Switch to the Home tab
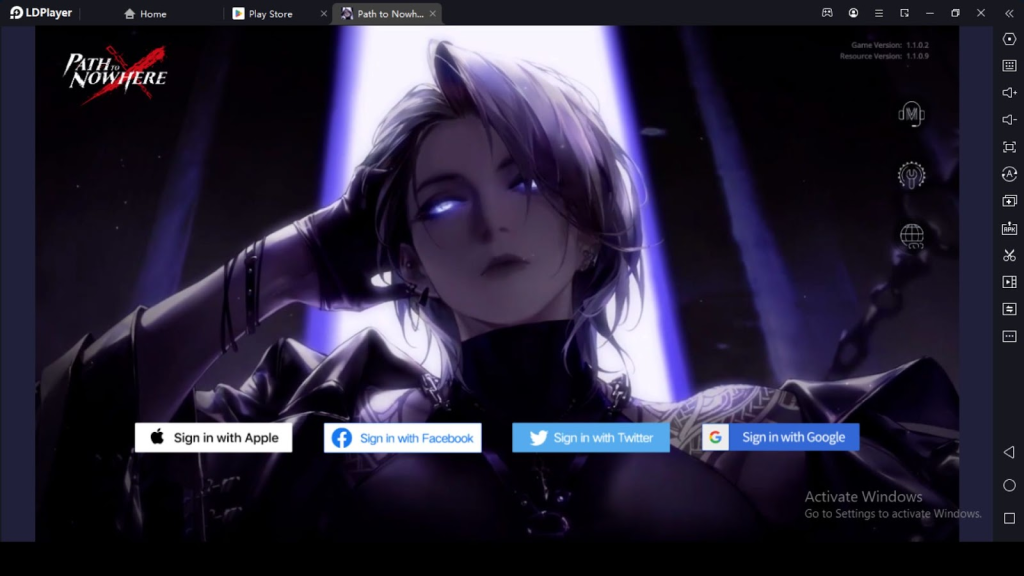Viewport: 1024px width, 576px height. tap(145, 14)
